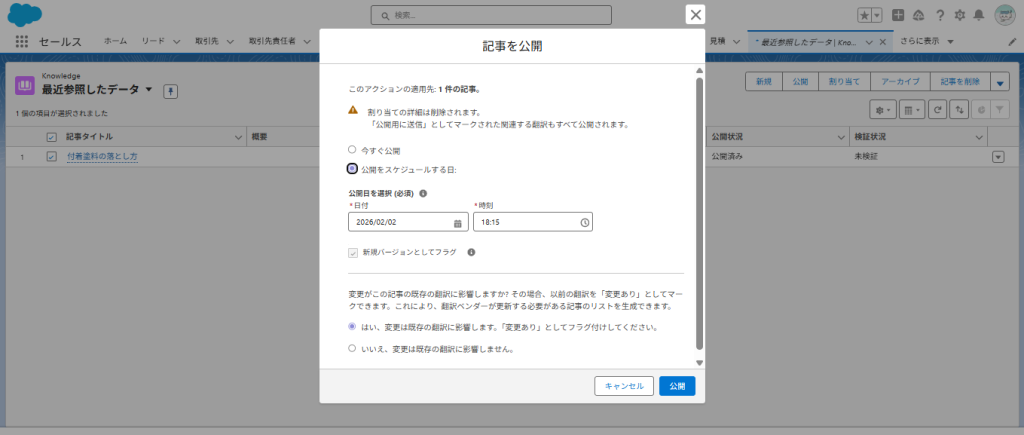The height and width of the screenshot is (435, 1024).
Task: Click the sort arrows icon in list toolbar
Action: pos(959,110)
